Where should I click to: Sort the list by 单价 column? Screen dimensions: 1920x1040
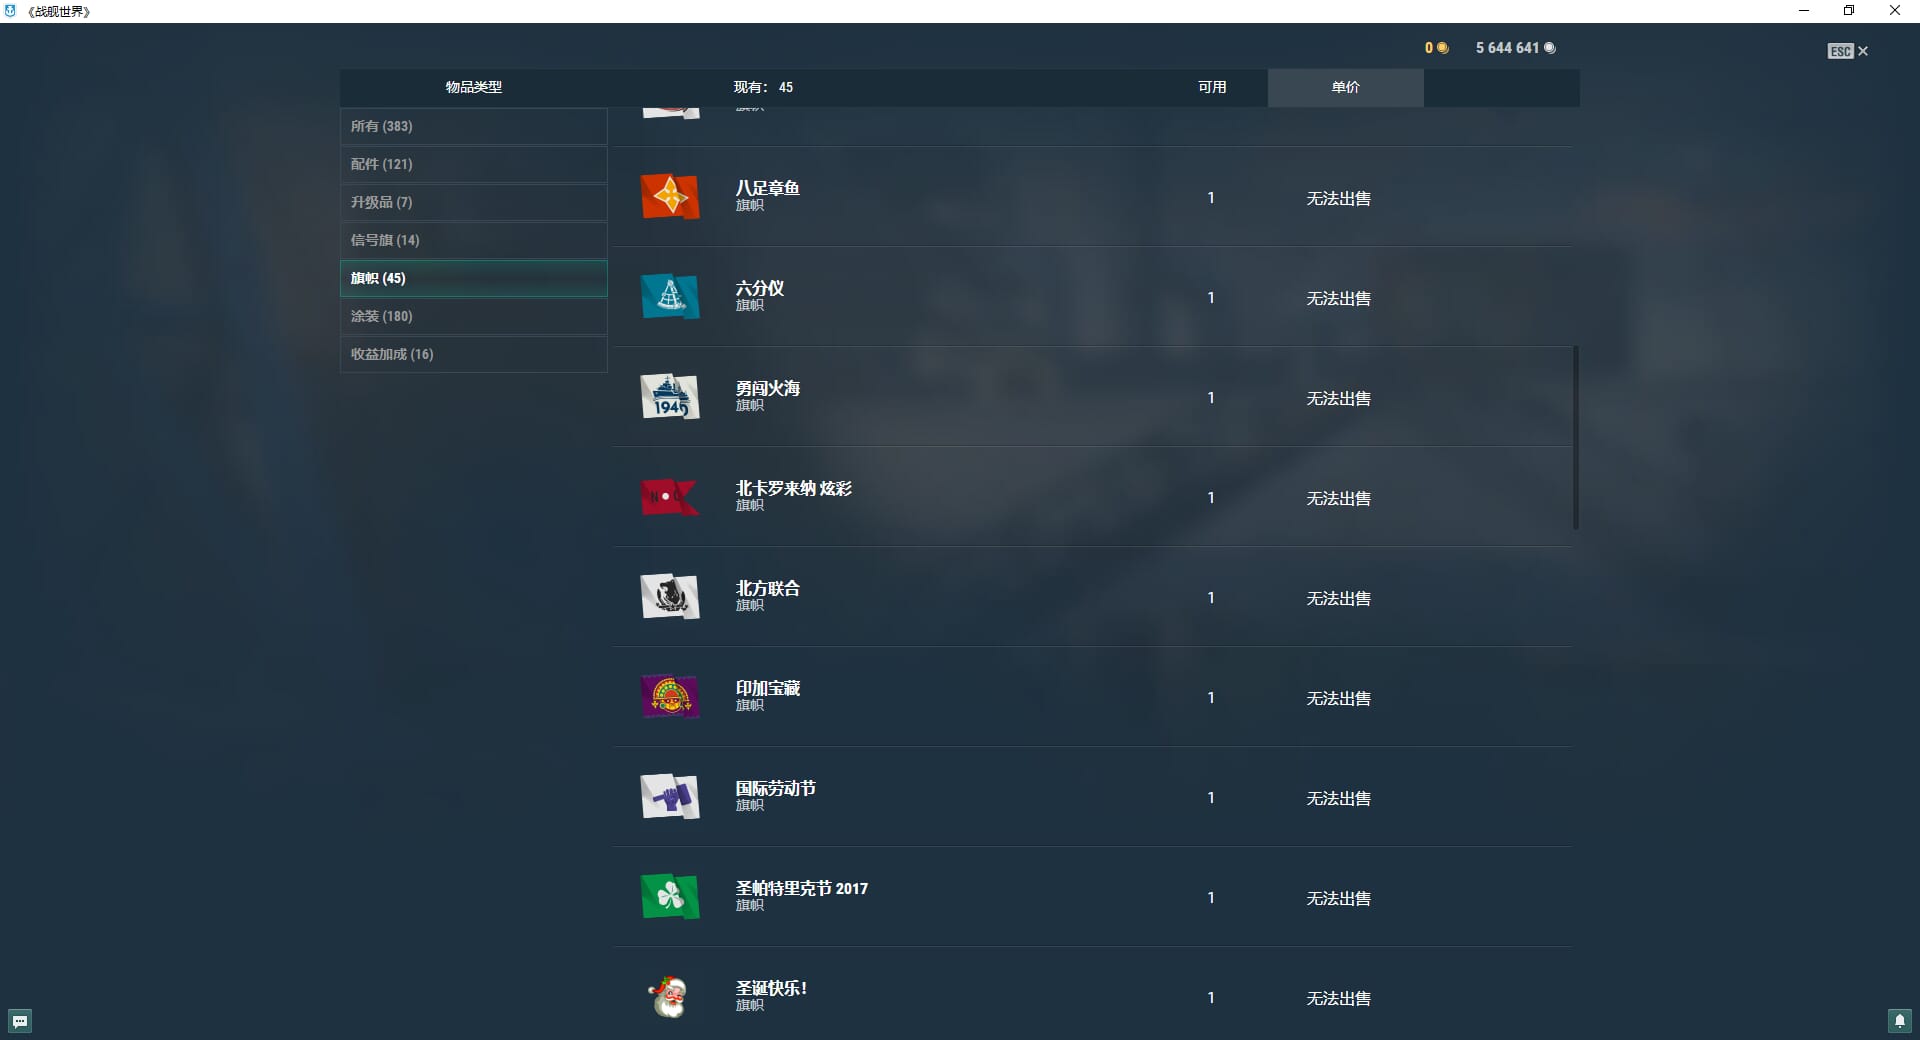(x=1345, y=87)
